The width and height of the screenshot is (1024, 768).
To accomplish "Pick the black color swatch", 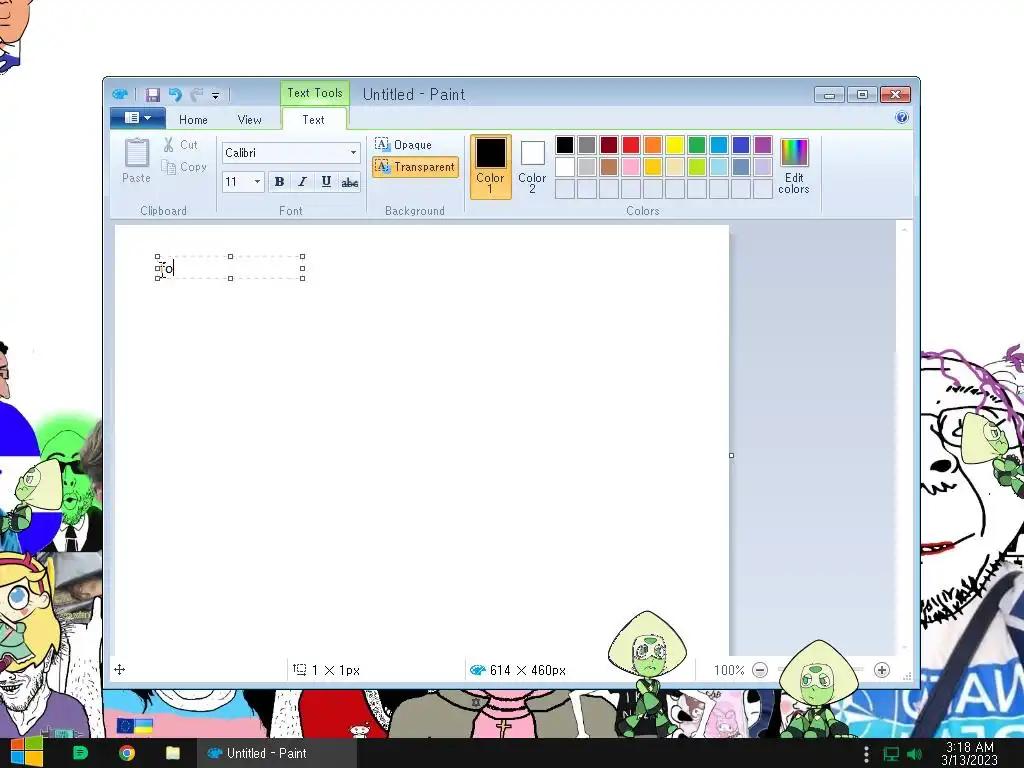I will [x=565, y=145].
